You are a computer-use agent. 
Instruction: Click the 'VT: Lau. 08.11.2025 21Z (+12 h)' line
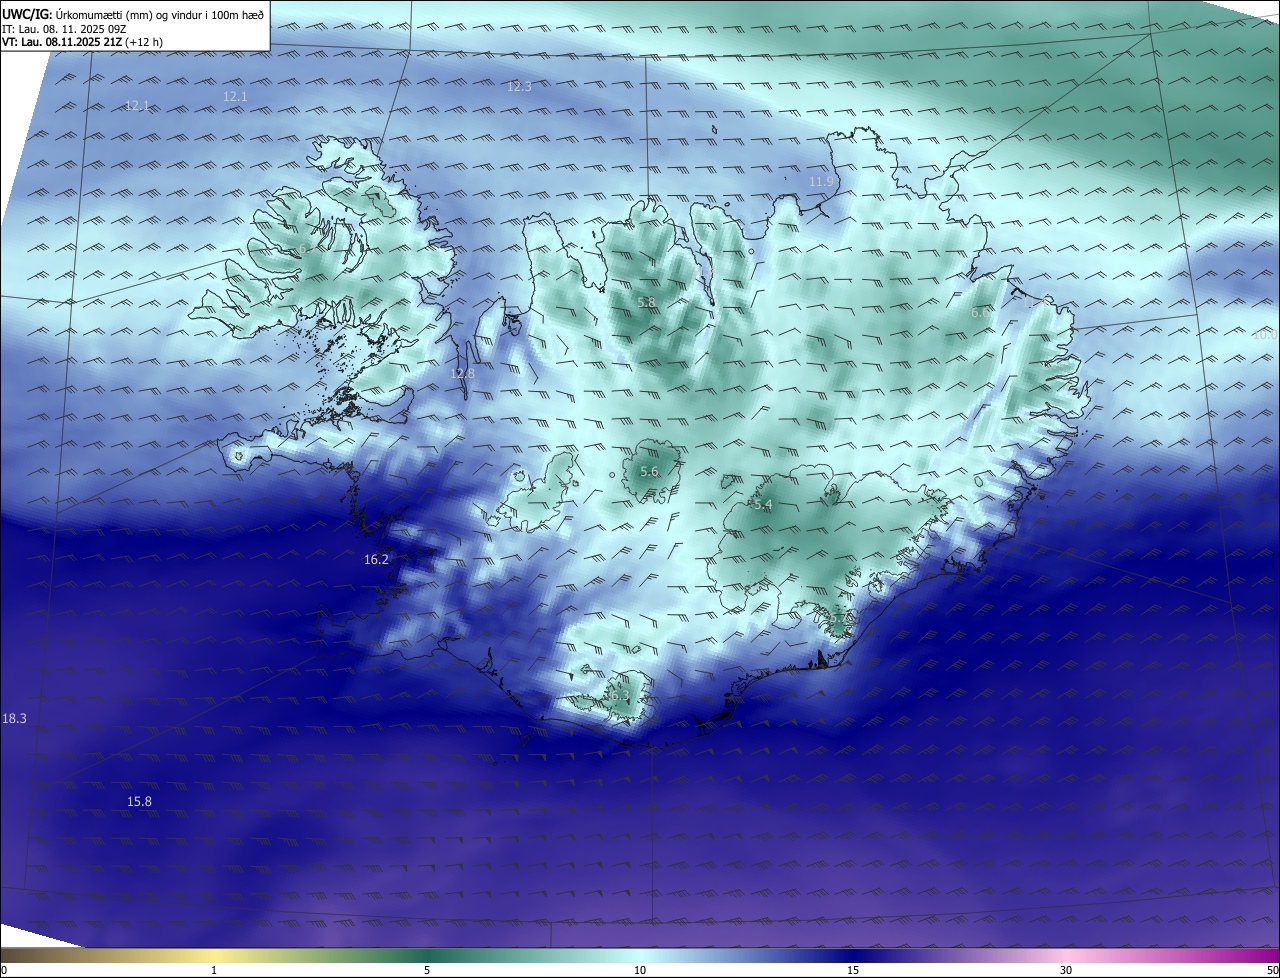pos(82,42)
